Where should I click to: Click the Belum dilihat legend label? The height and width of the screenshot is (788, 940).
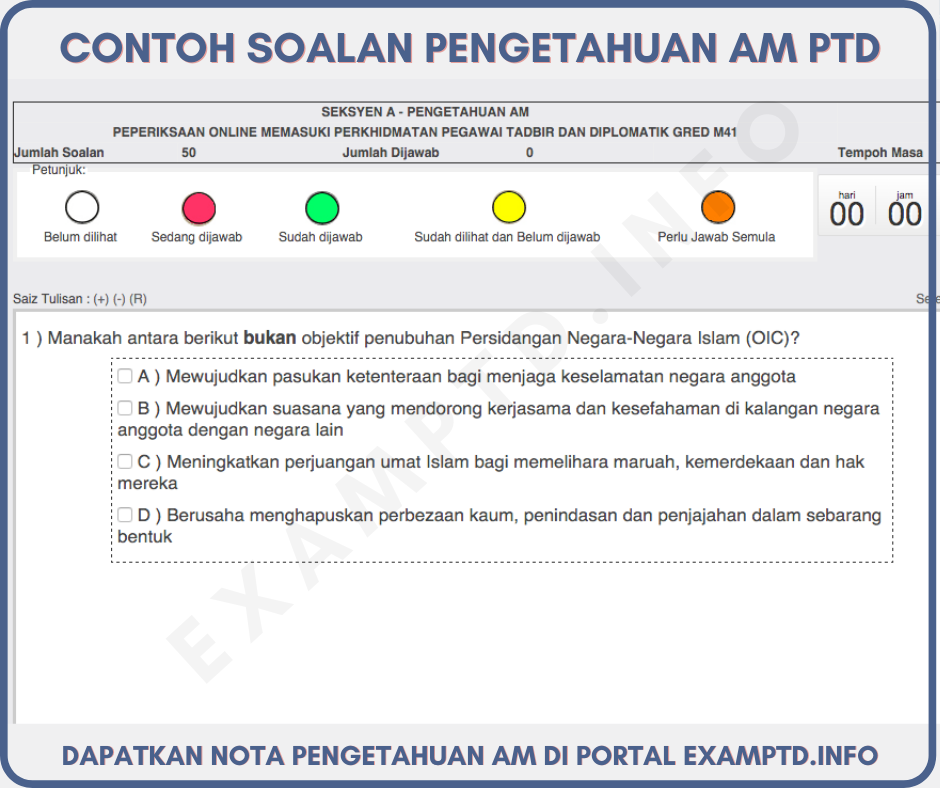tap(80, 237)
